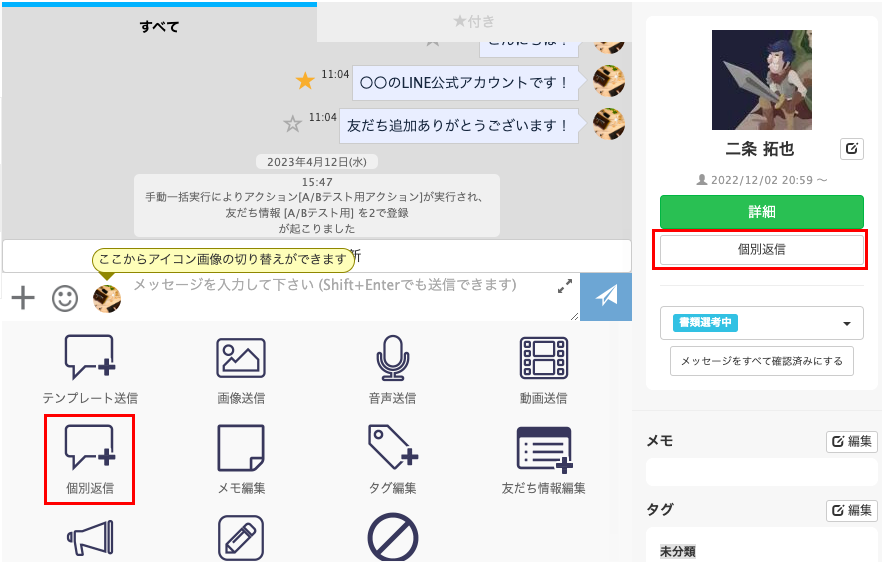Open the emoji smiley picker
882x566 pixels.
pos(65,297)
